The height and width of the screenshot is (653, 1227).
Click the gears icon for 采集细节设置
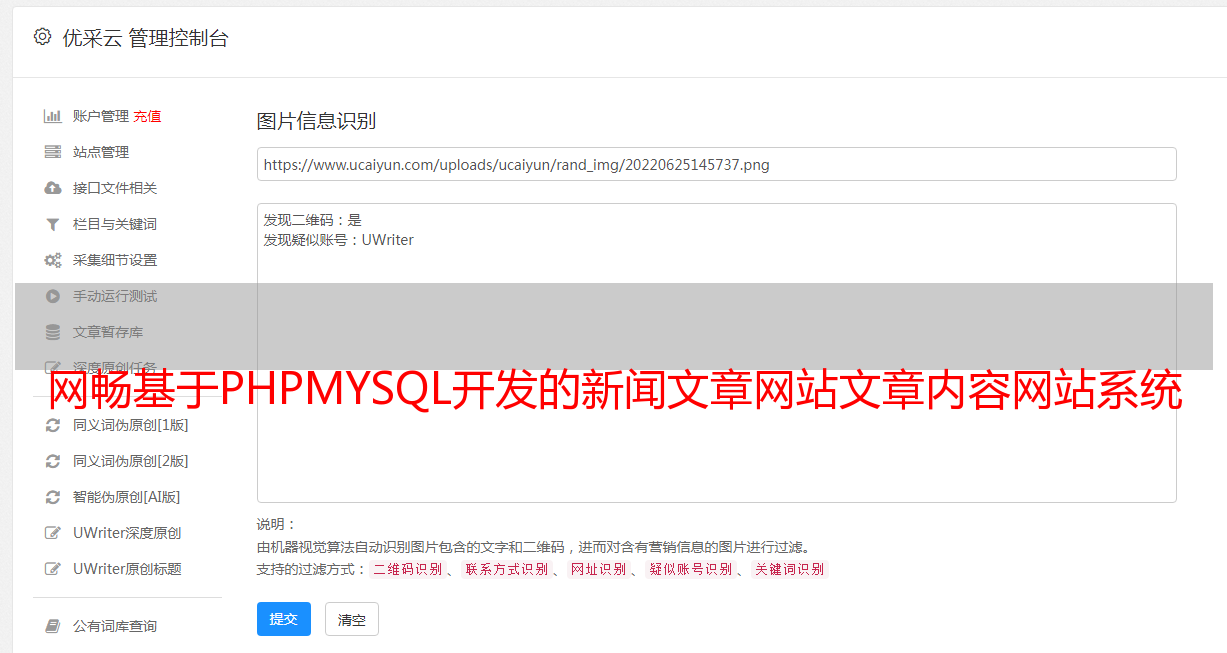[52, 260]
